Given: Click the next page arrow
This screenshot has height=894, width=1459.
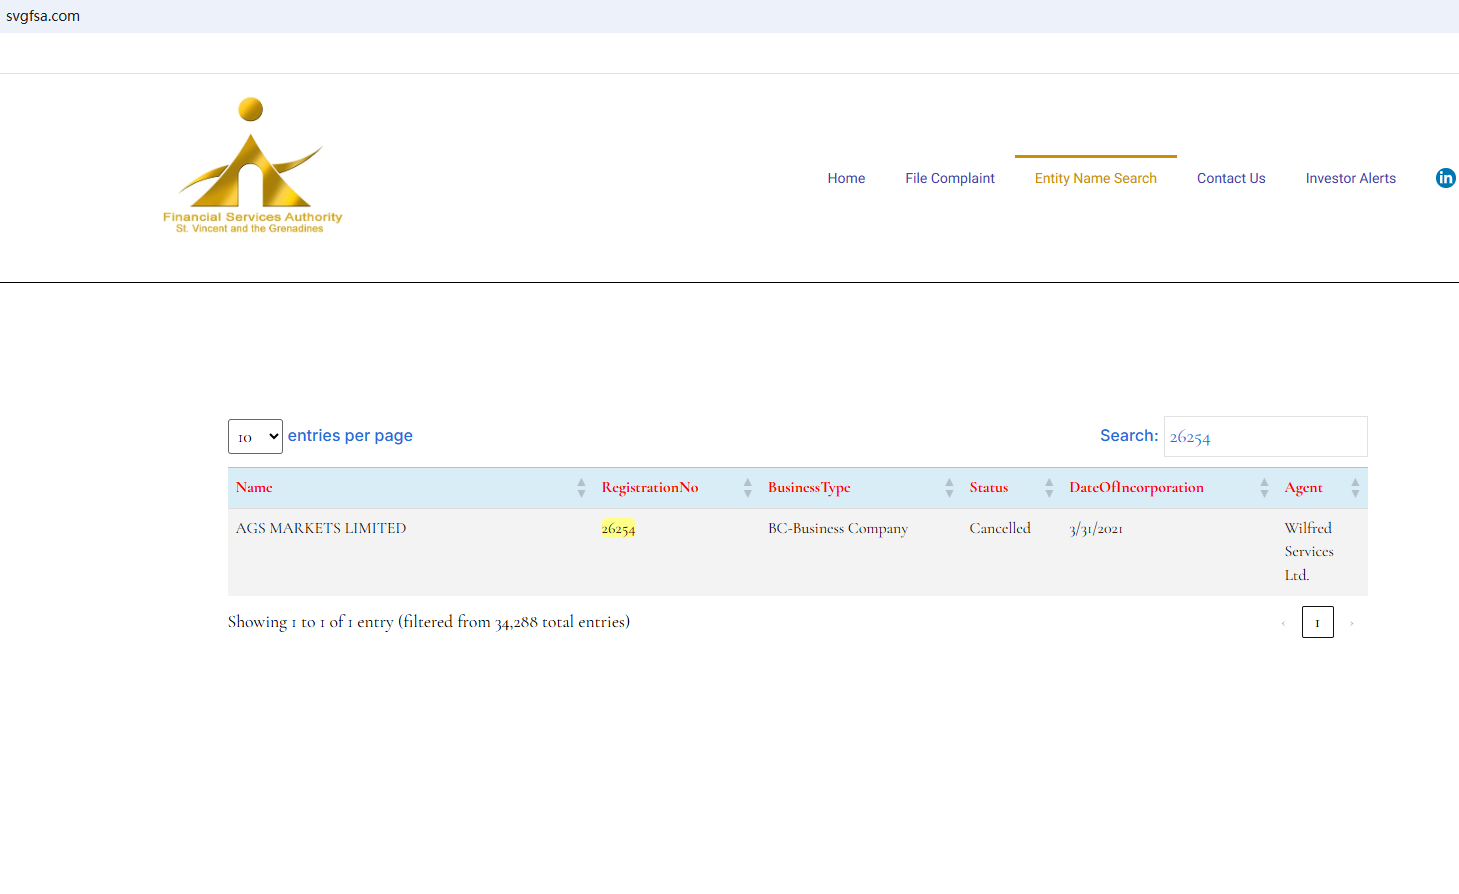Looking at the screenshot, I should pyautogui.click(x=1352, y=623).
